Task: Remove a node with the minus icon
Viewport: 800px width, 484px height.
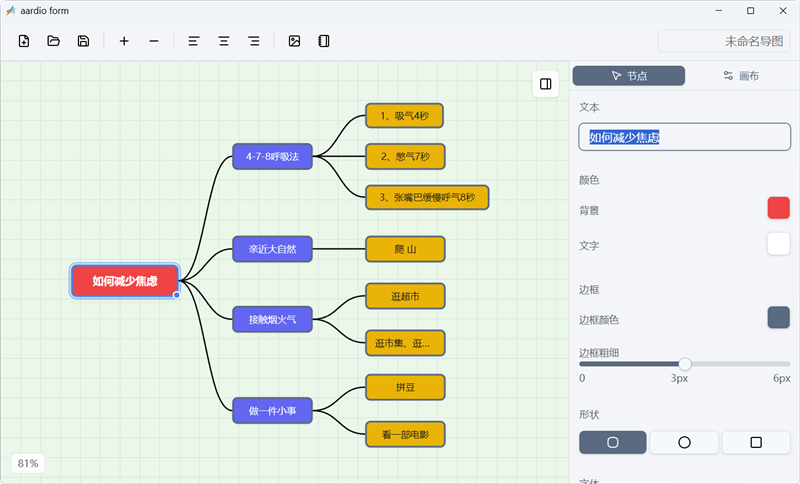Action: click(x=154, y=41)
